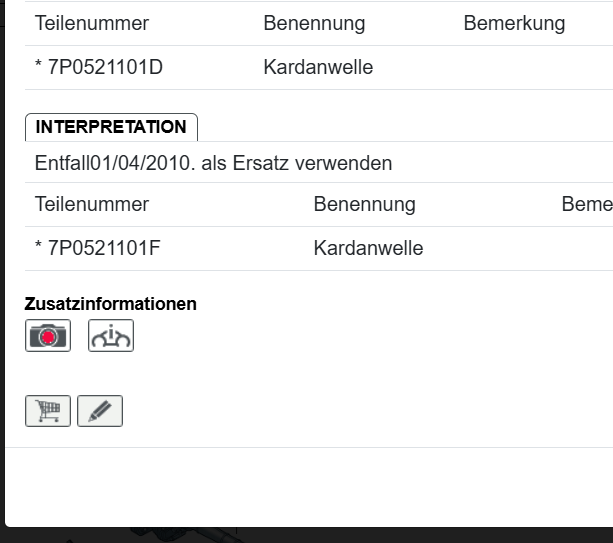Image resolution: width=613 pixels, height=543 pixels.
Task: Click Kardanwelle in the 7P0521101F row
Action: [368, 248]
